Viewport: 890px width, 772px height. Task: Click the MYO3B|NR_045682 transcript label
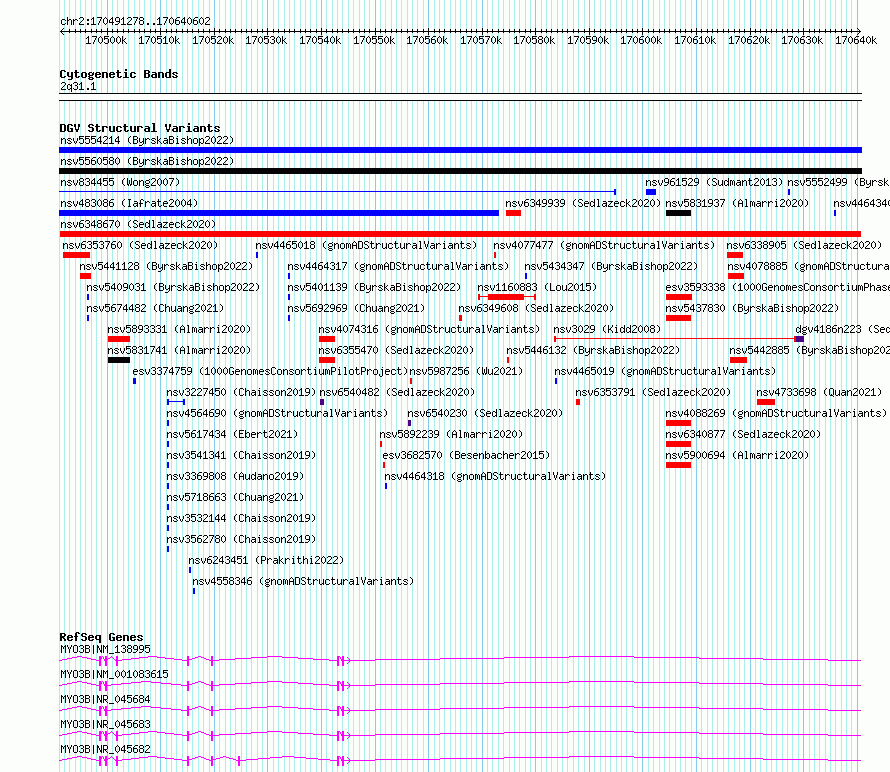tap(106, 749)
